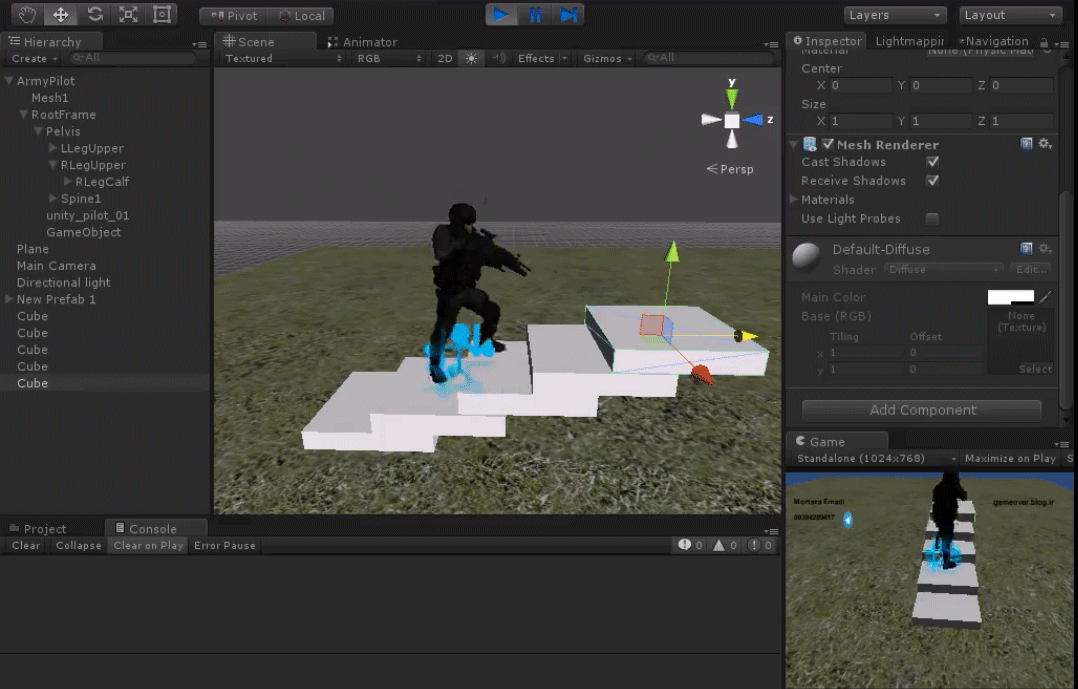Collapse the RootFrame tree node

point(24,115)
